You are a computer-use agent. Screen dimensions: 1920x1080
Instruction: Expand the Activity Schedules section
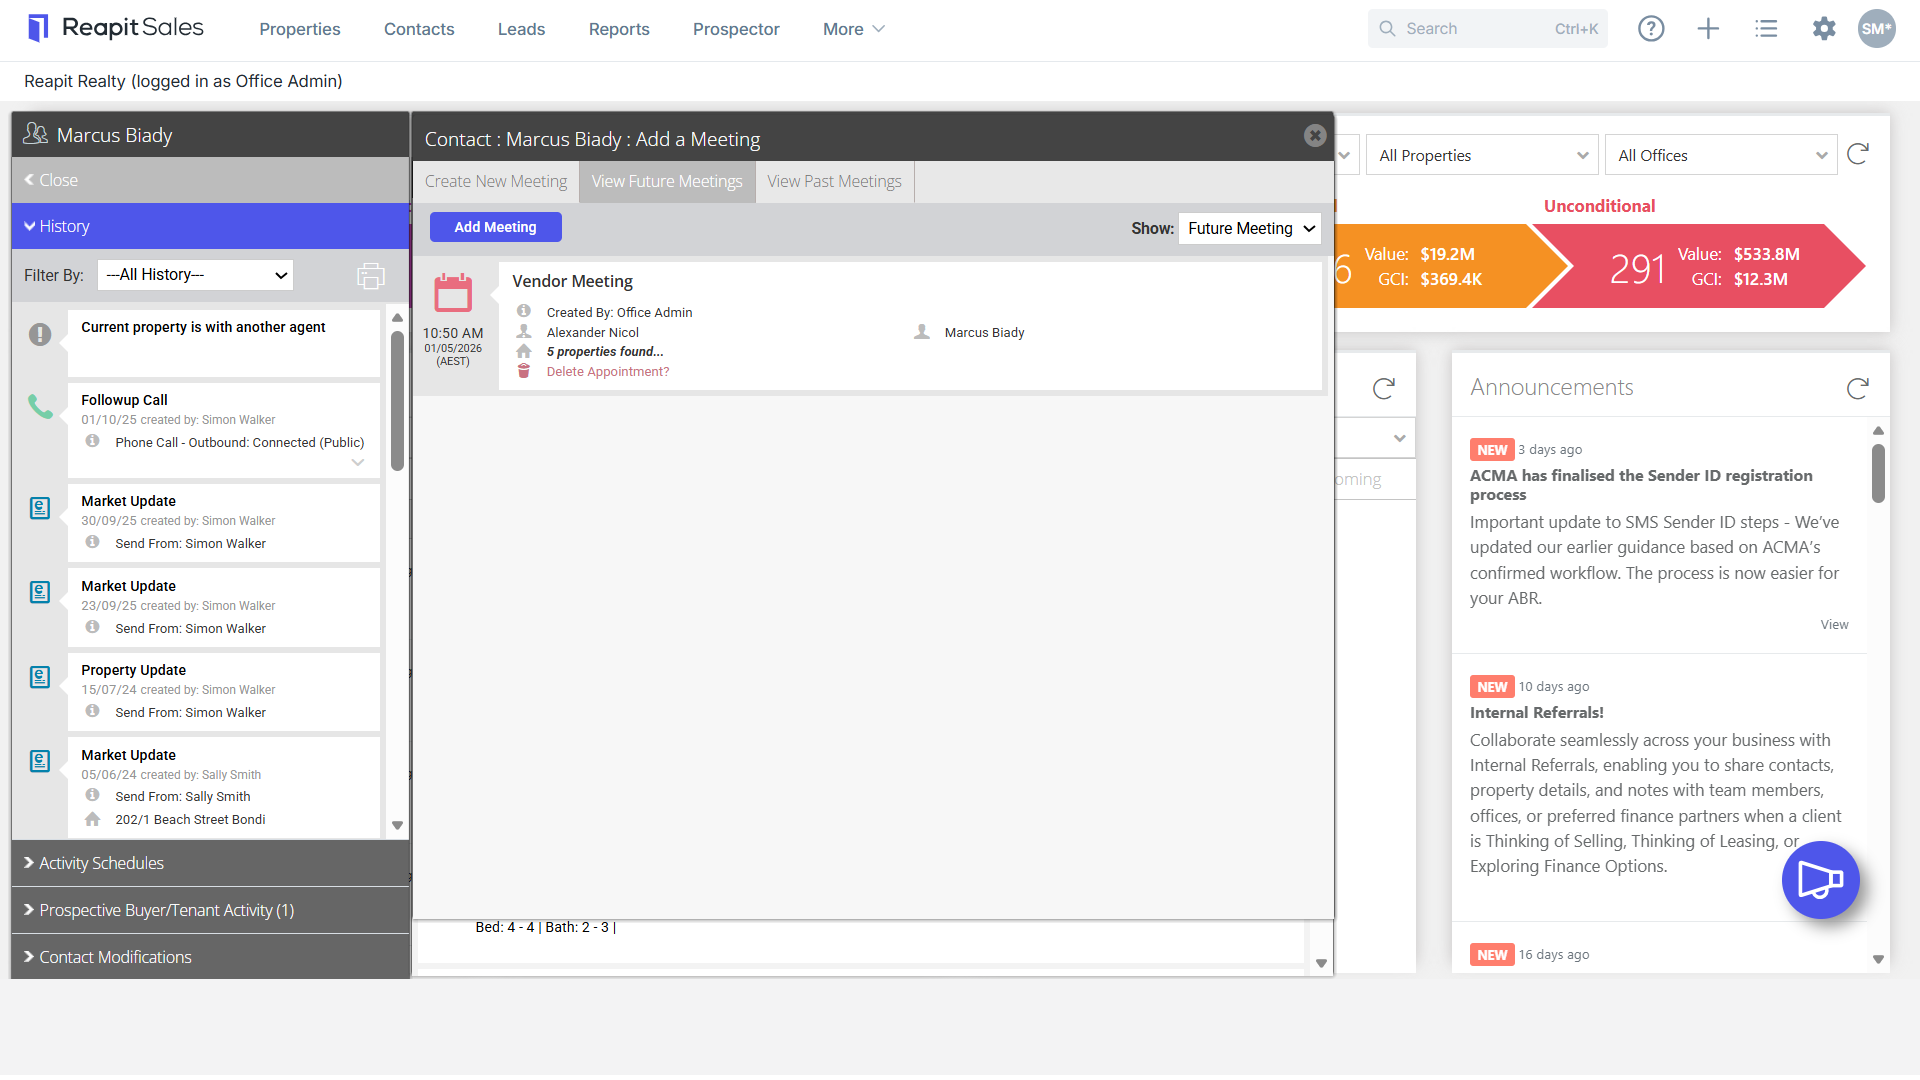click(210, 863)
